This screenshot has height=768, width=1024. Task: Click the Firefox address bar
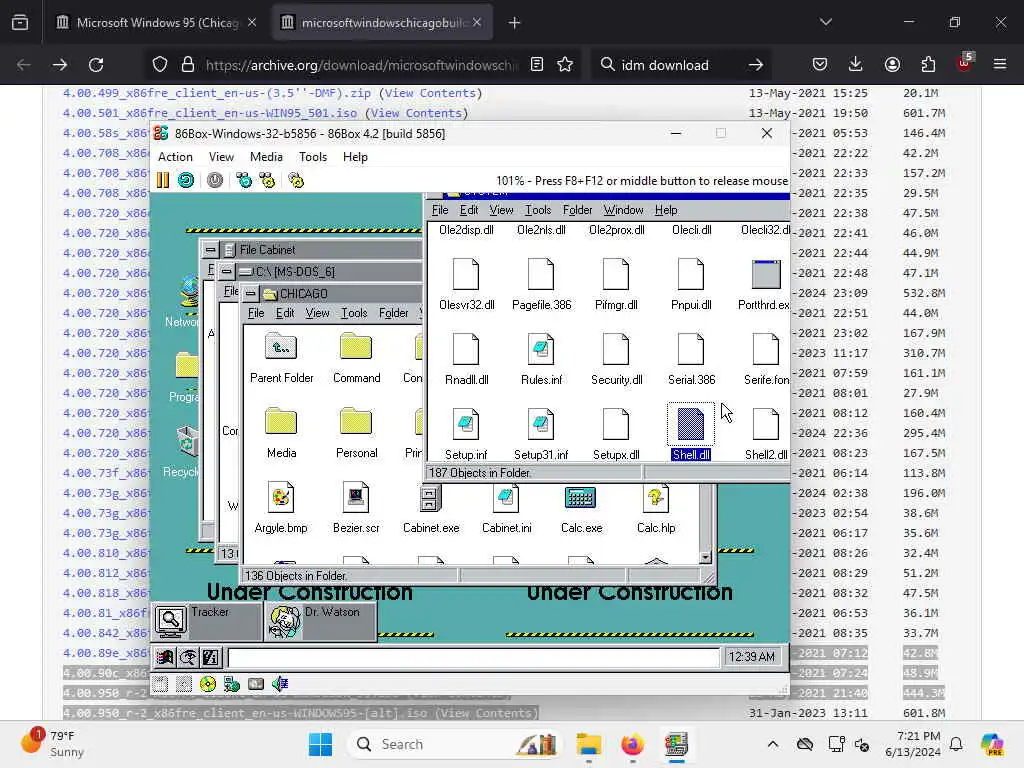tap(360, 65)
